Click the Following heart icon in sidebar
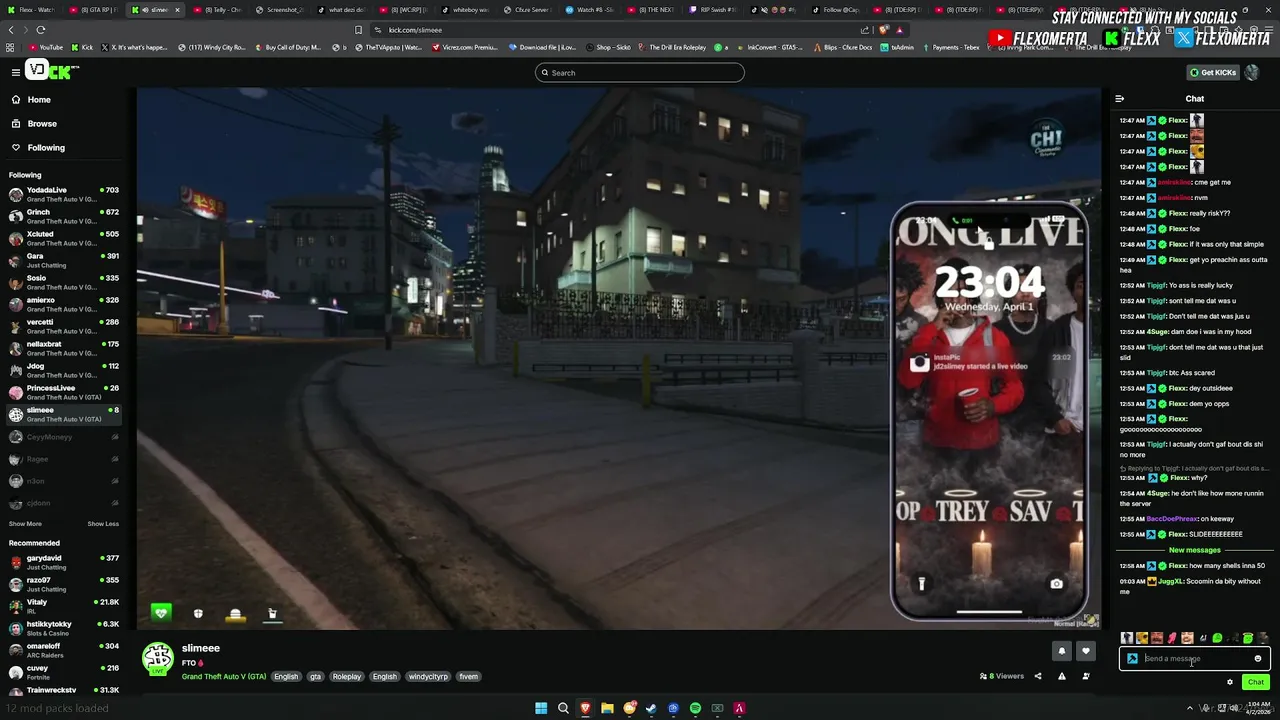This screenshot has height=720, width=1280. tap(16, 148)
